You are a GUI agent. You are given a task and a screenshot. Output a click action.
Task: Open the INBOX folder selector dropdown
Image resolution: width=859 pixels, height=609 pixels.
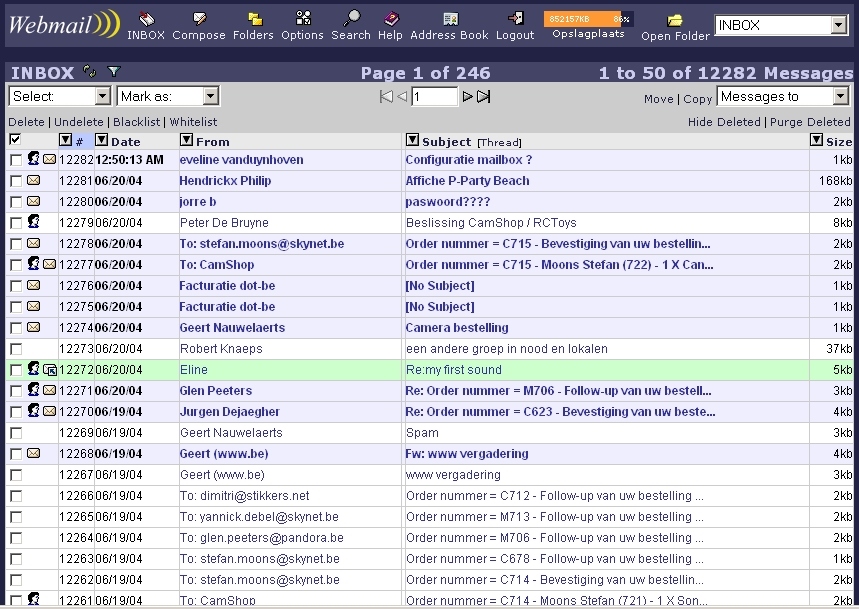tap(781, 26)
